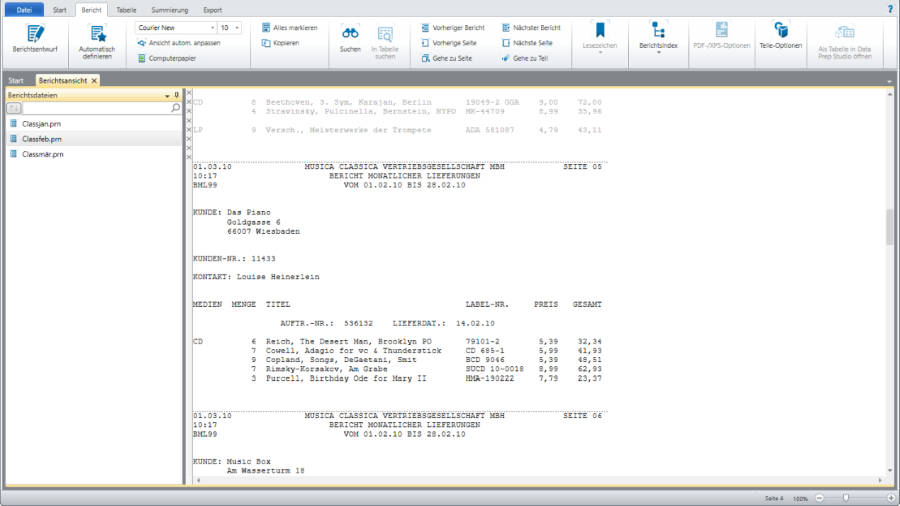Click the zoom slider handle
Screen dimensions: 900x506
pyautogui.click(x=845, y=498)
